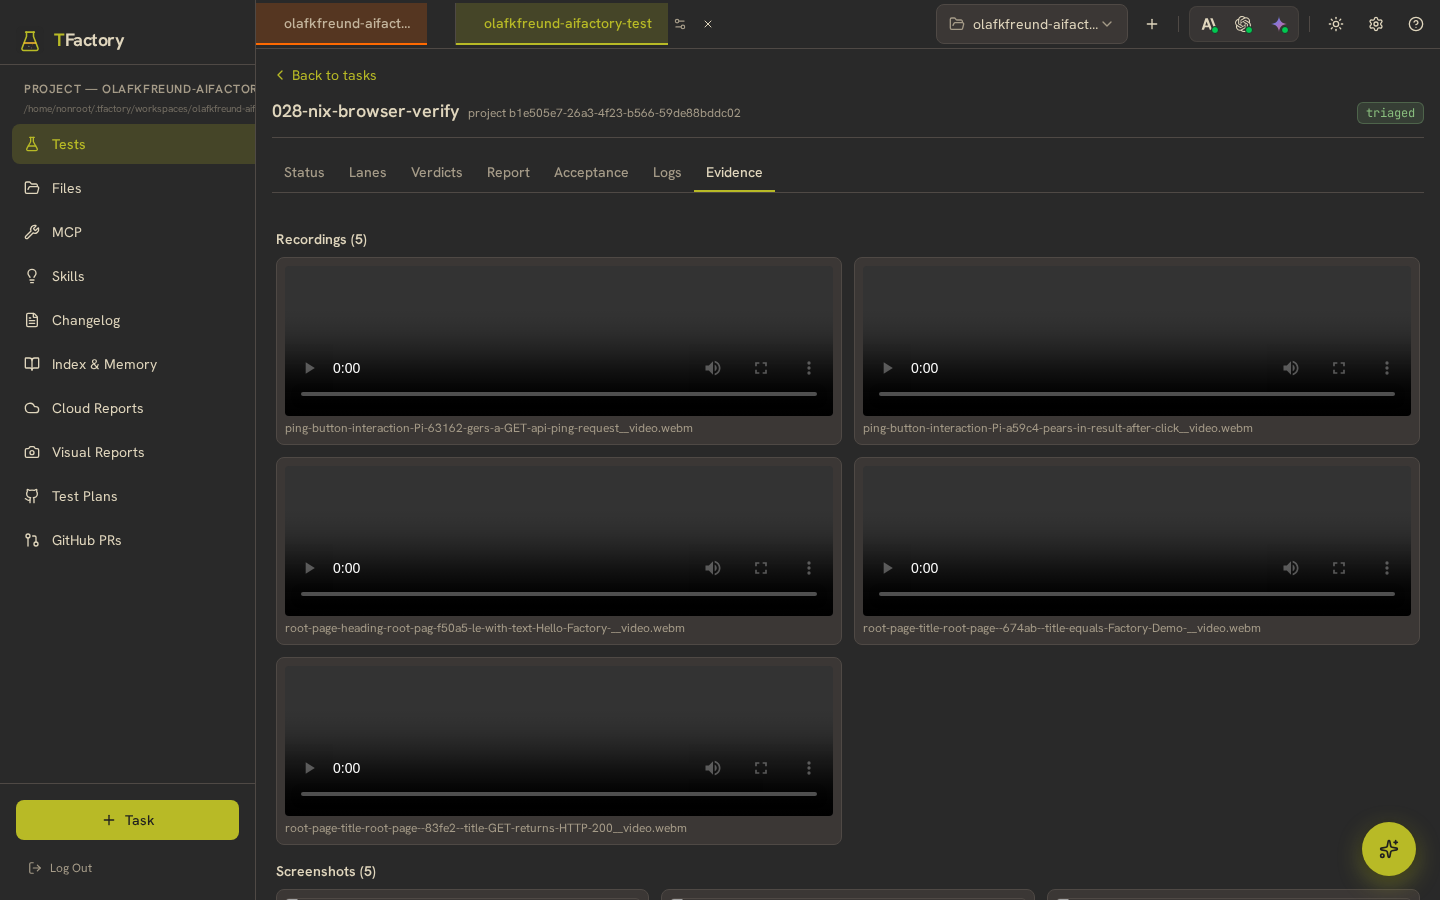This screenshot has height=900, width=1440.
Task: Play the GET-returns-HTTP-200 video
Action: click(x=309, y=768)
